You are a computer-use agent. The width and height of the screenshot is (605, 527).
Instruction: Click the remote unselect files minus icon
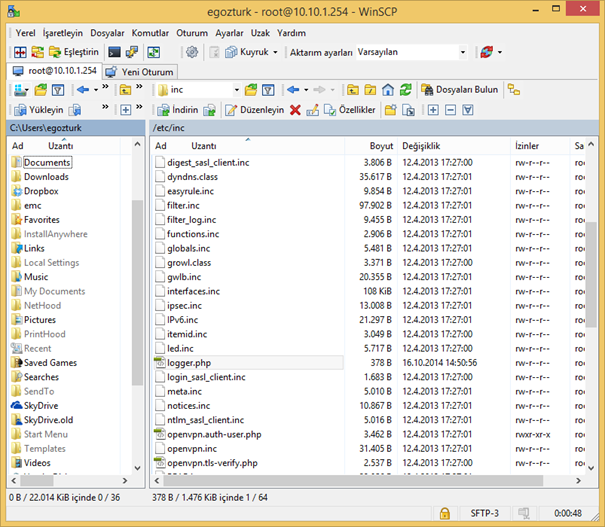[450, 110]
